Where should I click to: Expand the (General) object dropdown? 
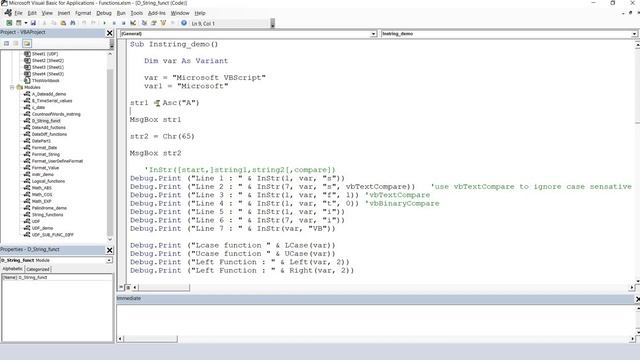point(373,34)
